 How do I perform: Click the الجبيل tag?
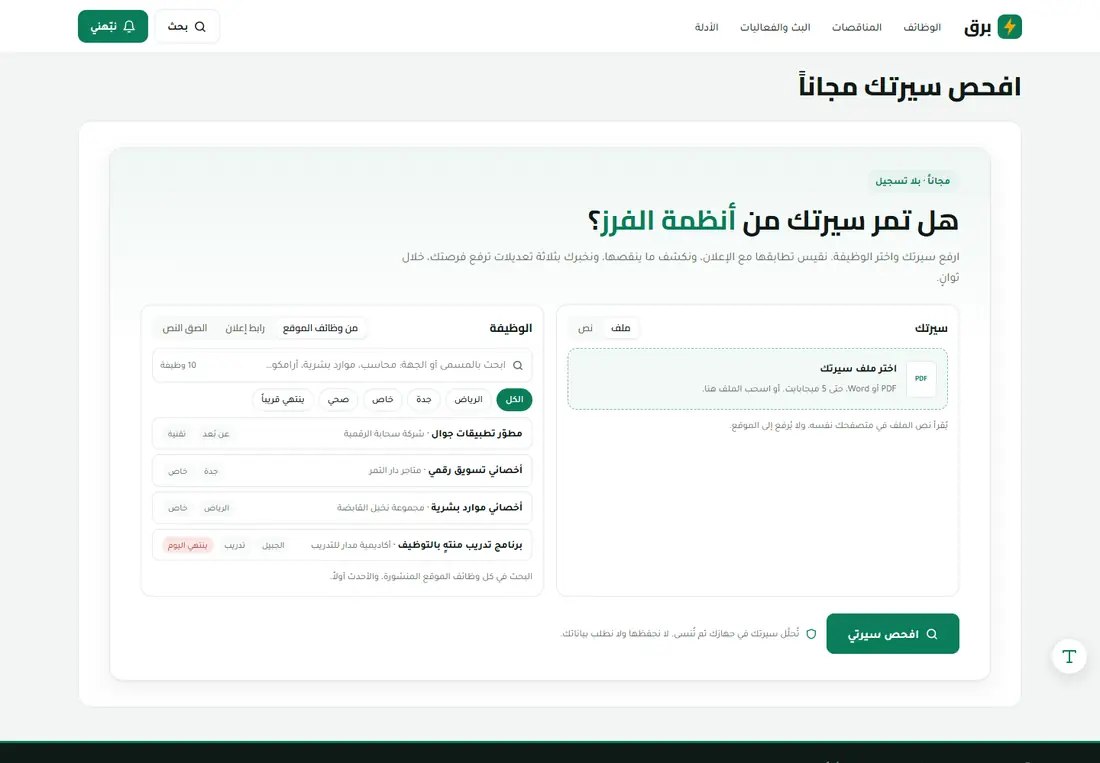(273, 545)
